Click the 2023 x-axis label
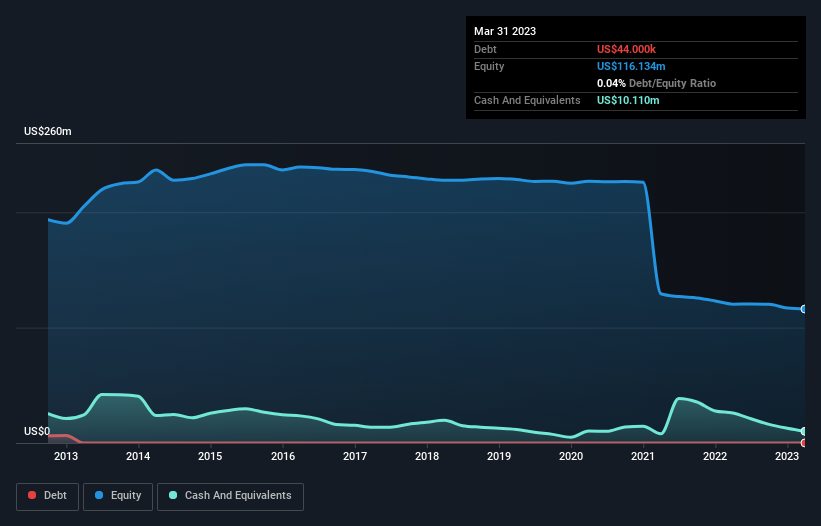This screenshot has height=526, width=821. tap(787, 456)
